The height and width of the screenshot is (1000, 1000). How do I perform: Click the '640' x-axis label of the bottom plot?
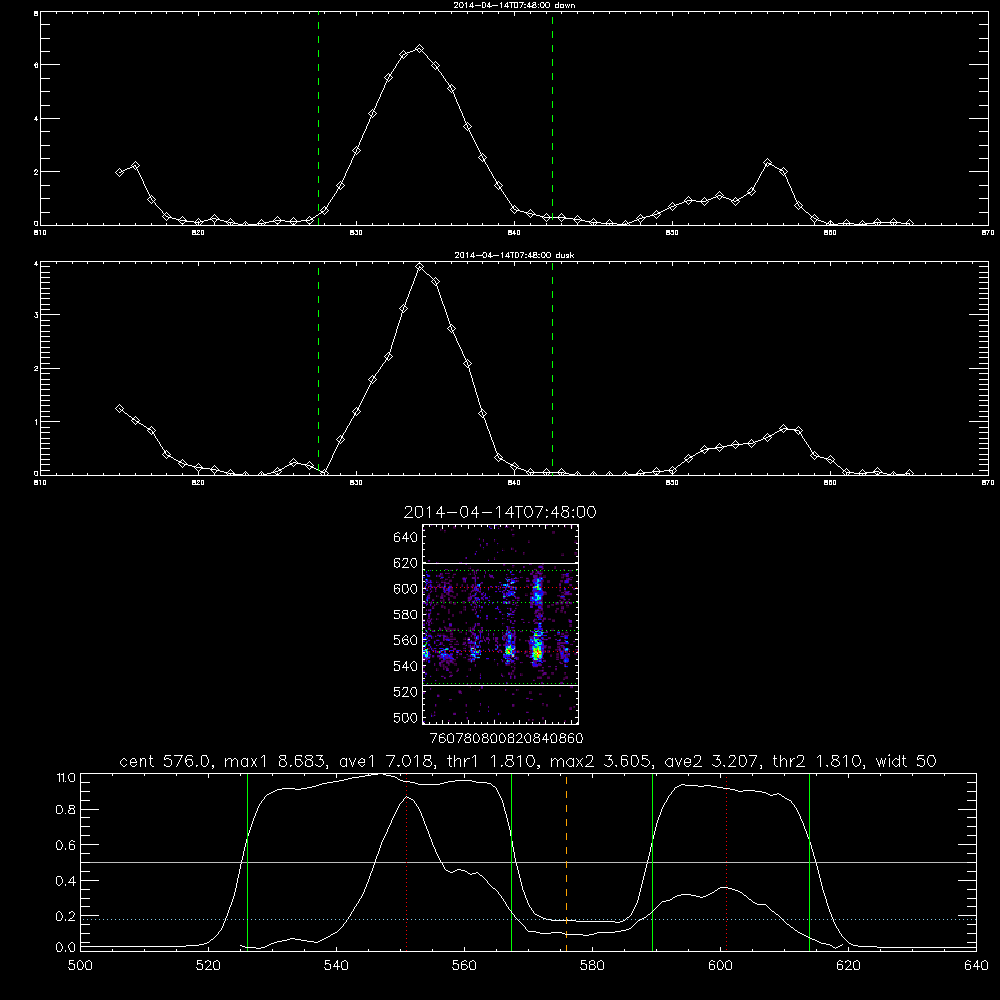(x=976, y=966)
